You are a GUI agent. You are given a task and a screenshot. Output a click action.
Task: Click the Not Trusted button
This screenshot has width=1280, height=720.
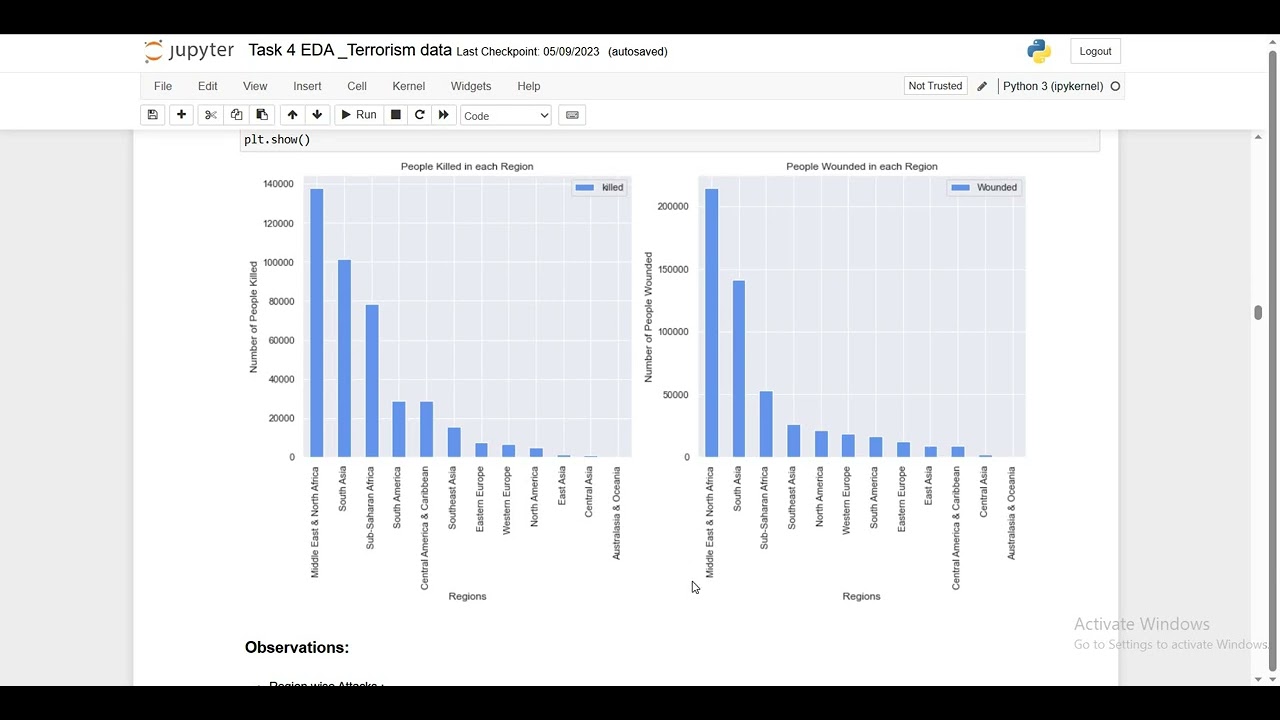coord(935,86)
